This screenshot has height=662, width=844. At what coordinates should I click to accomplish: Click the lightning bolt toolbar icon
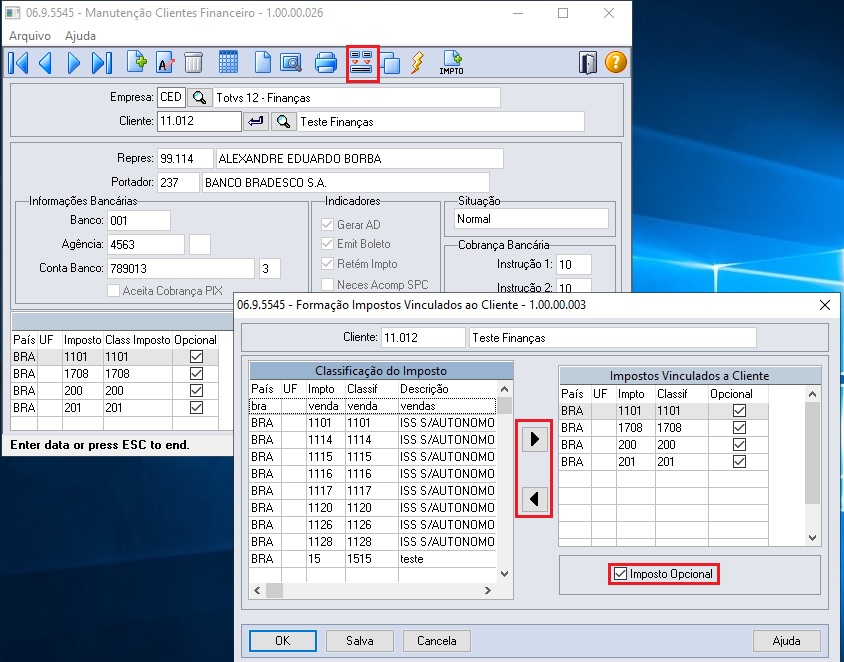coord(418,63)
